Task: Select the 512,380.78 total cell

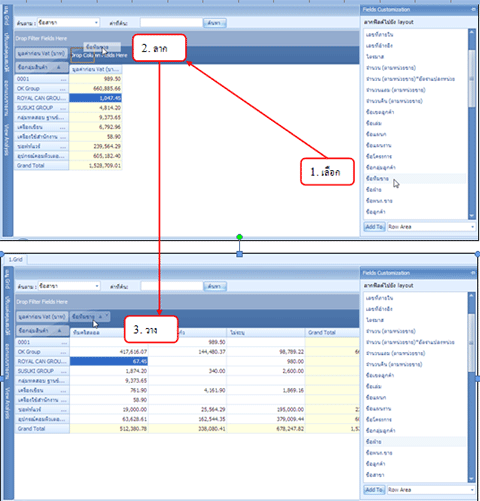Action: [x=109, y=429]
